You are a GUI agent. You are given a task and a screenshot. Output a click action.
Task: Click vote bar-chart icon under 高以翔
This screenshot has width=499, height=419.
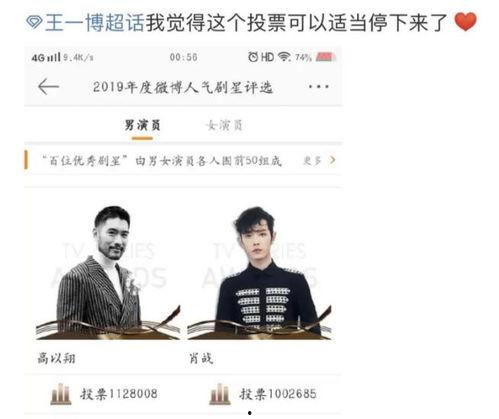click(x=61, y=394)
